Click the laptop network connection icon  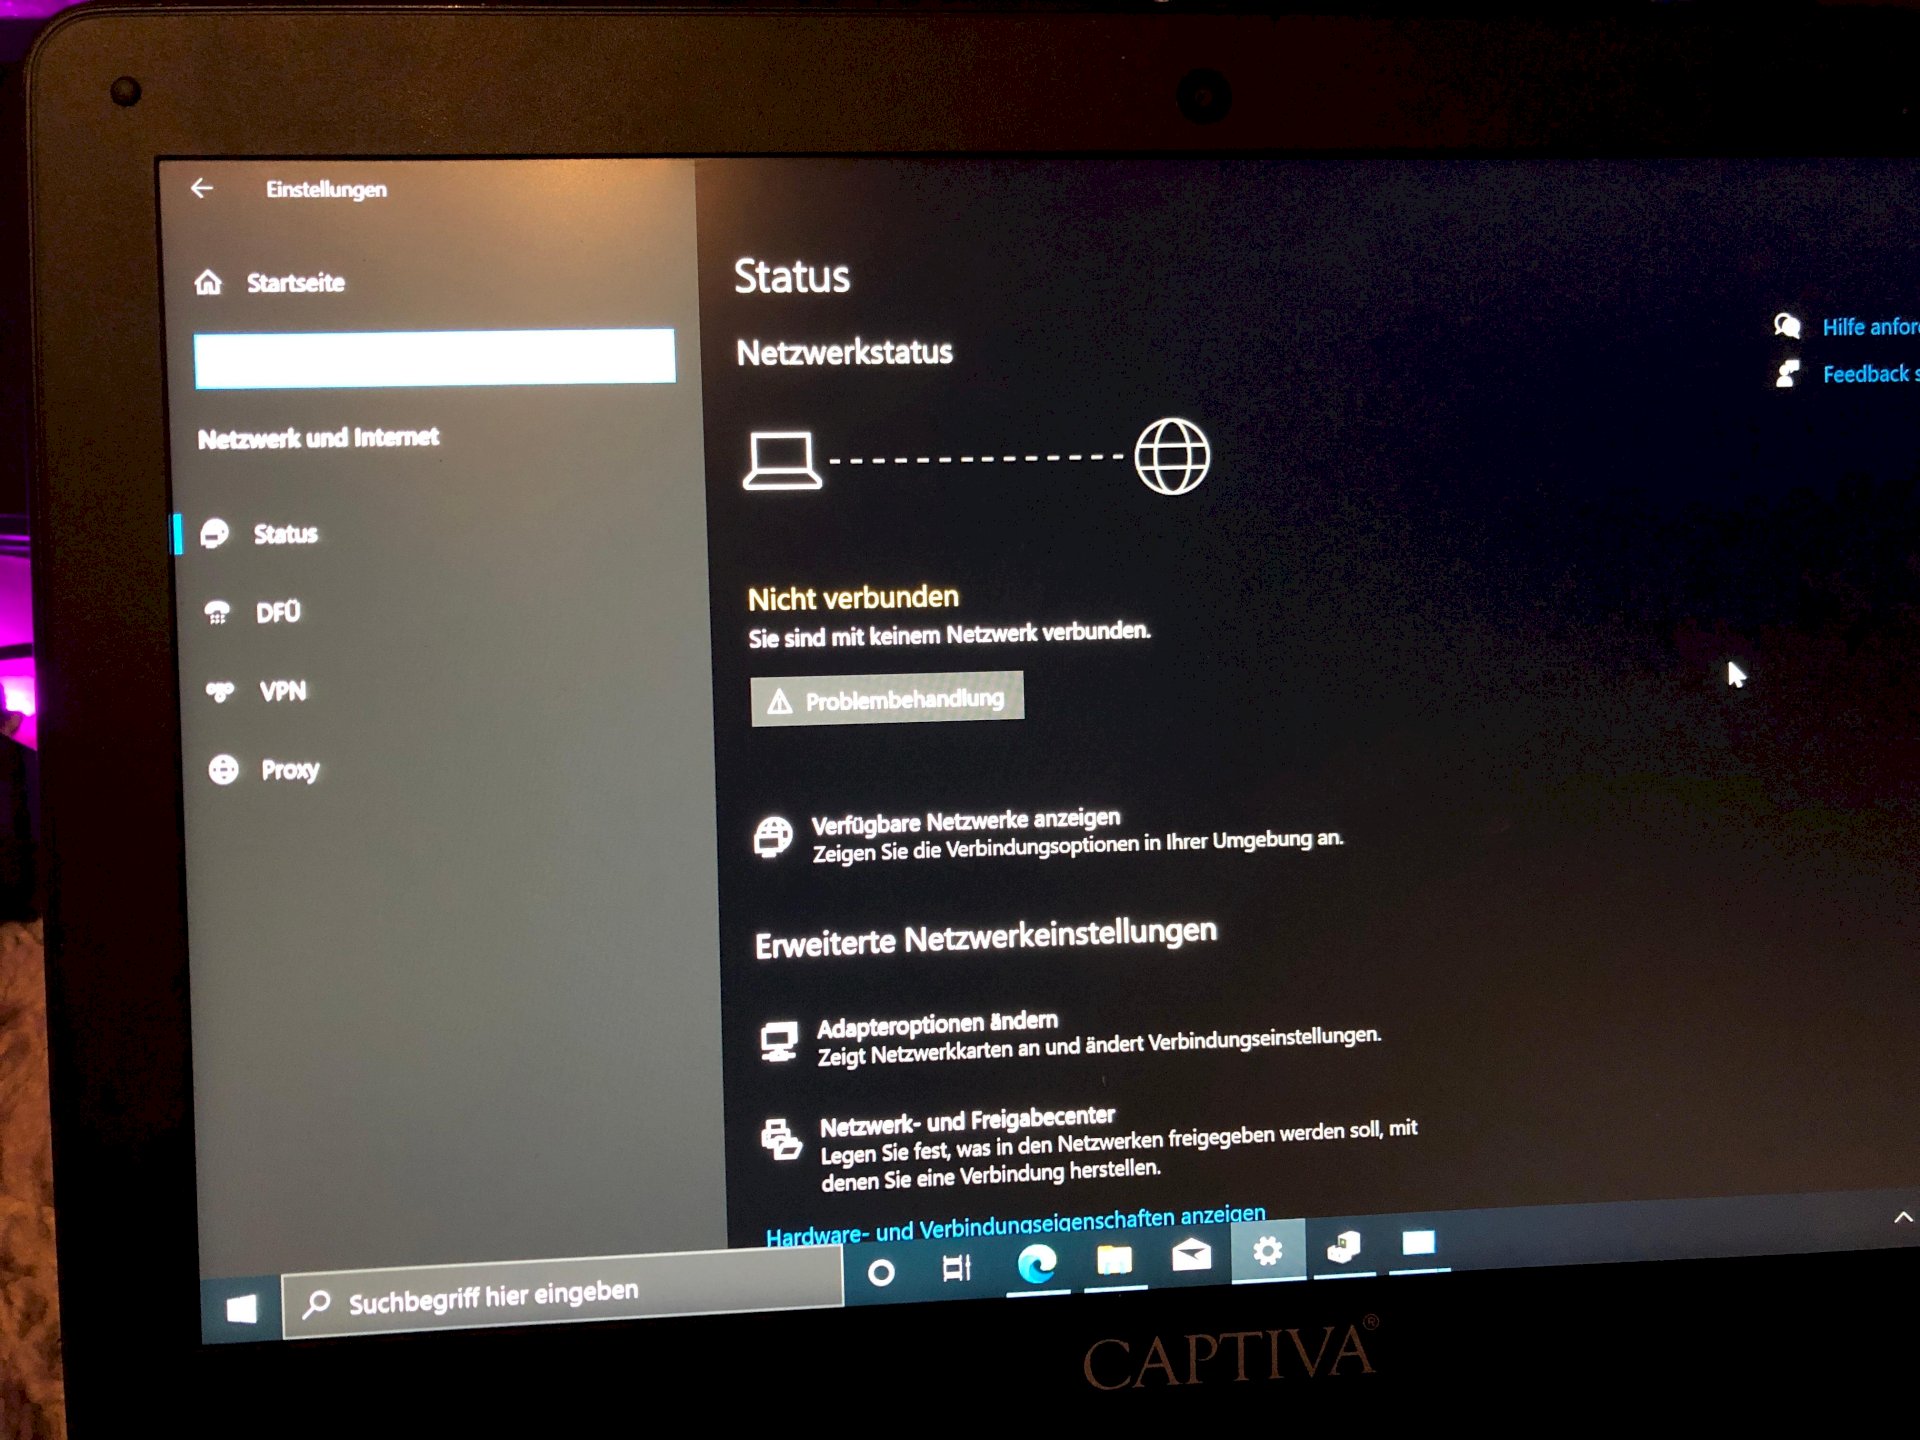pyautogui.click(x=782, y=457)
